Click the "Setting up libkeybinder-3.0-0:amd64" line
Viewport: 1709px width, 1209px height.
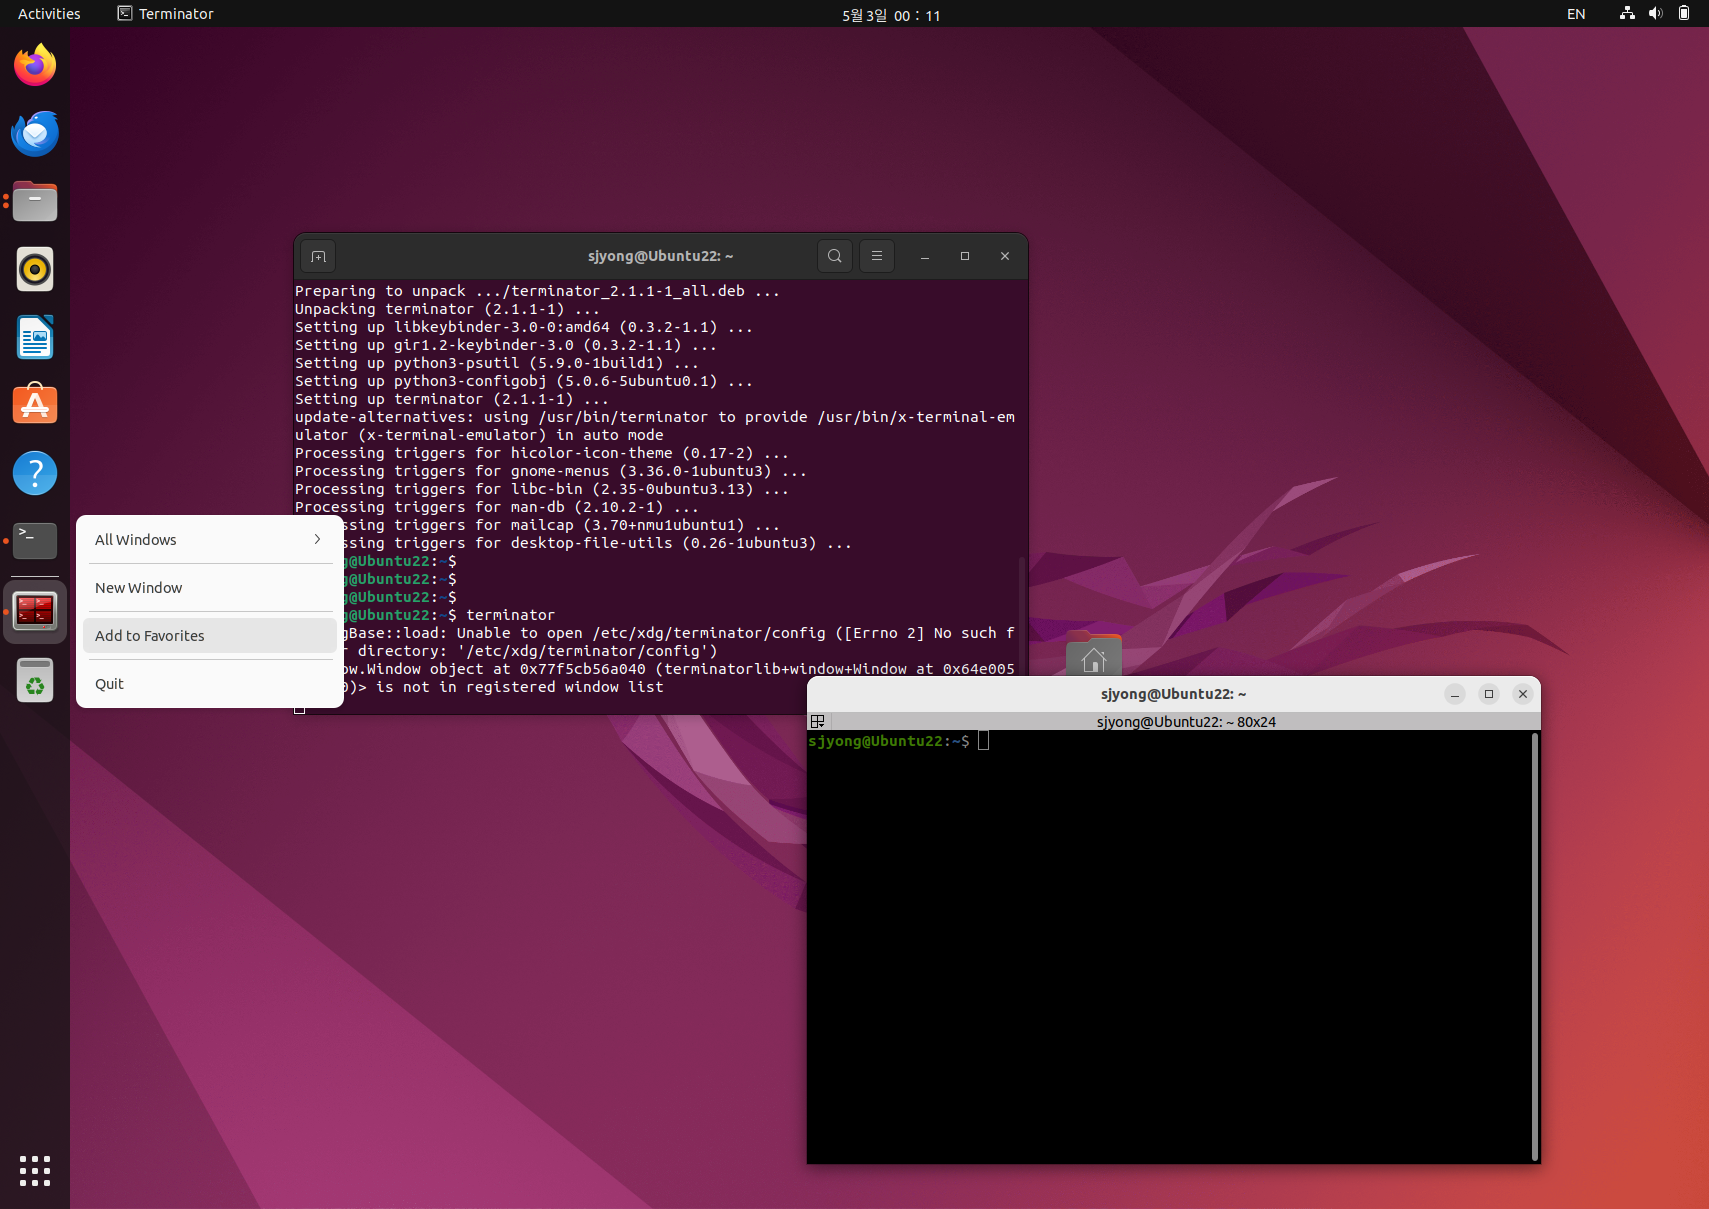pos(523,327)
